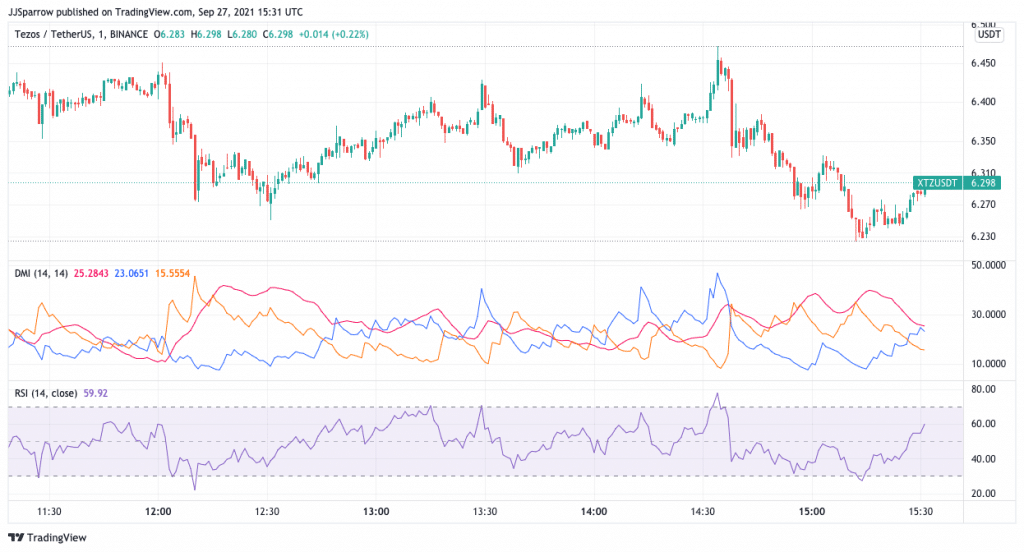The height and width of the screenshot is (552, 1024).
Task: Click the 11:30 time axis label
Action: tap(49, 511)
